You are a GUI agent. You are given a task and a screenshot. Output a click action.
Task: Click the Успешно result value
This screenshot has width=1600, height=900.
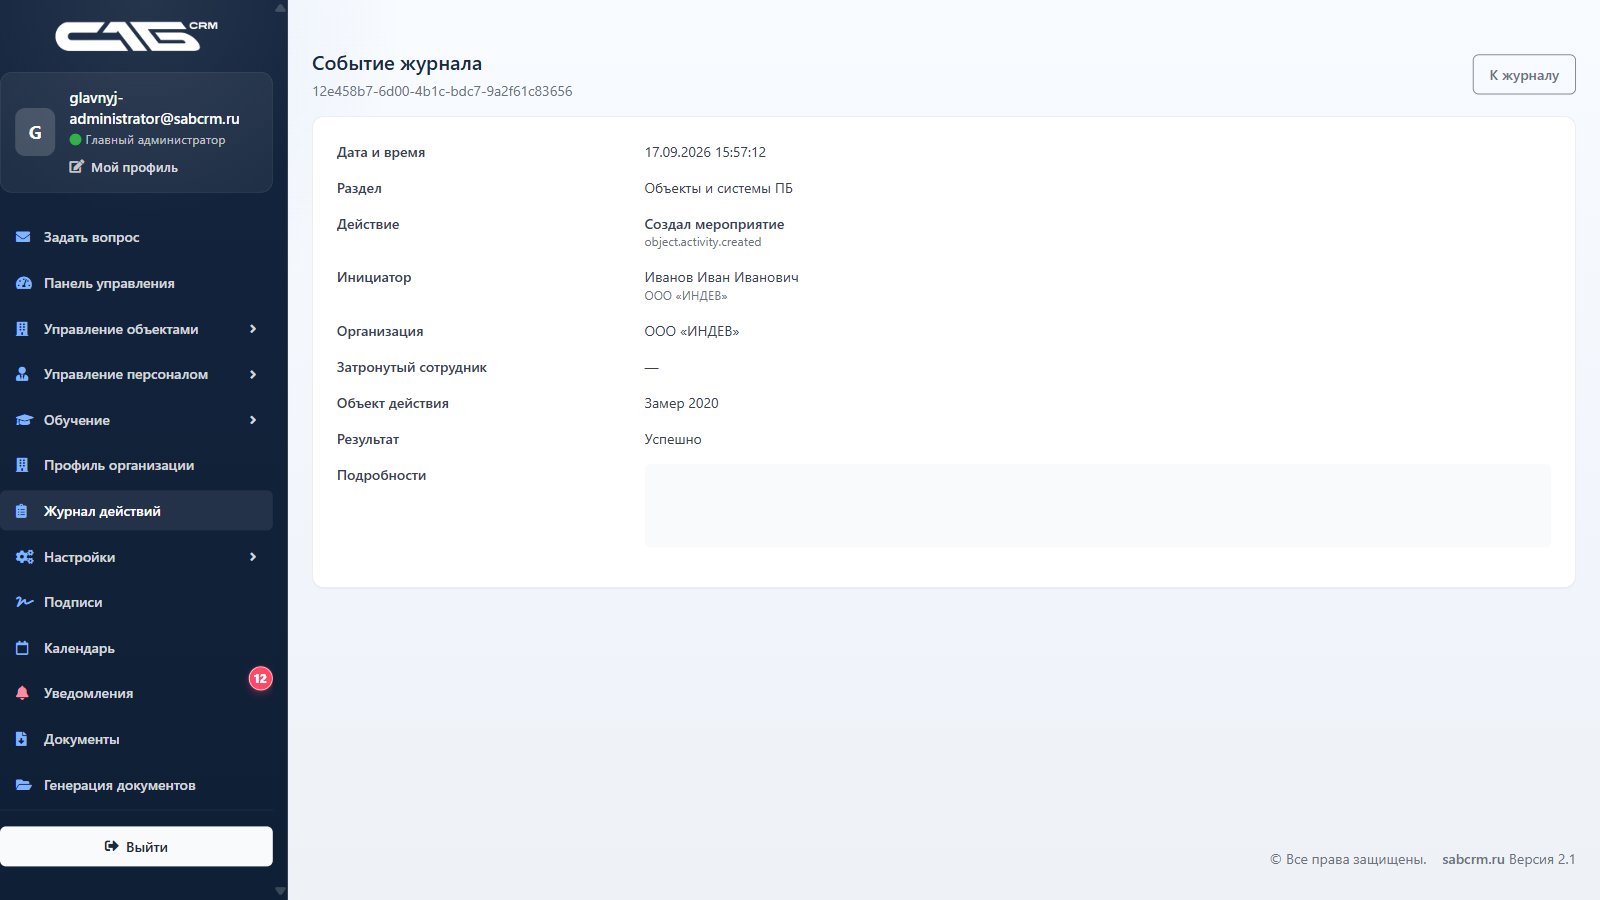pos(673,439)
